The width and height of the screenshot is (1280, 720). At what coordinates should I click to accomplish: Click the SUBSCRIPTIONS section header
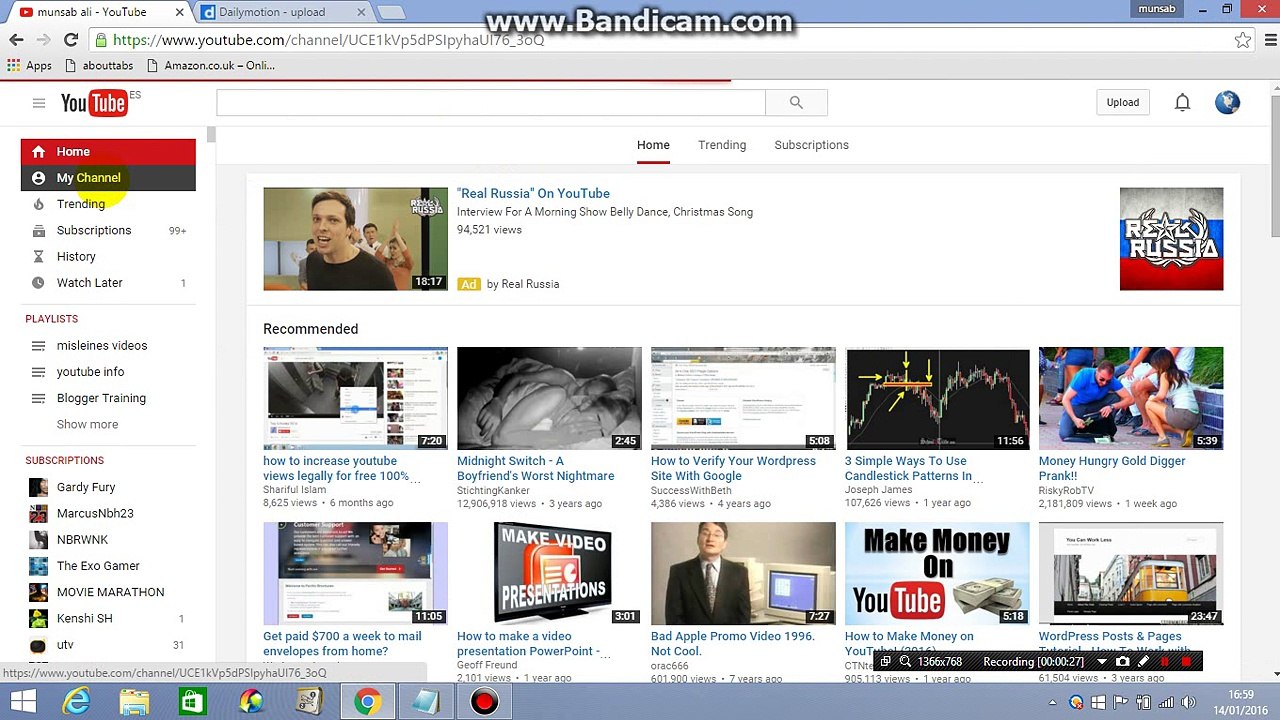click(x=65, y=460)
